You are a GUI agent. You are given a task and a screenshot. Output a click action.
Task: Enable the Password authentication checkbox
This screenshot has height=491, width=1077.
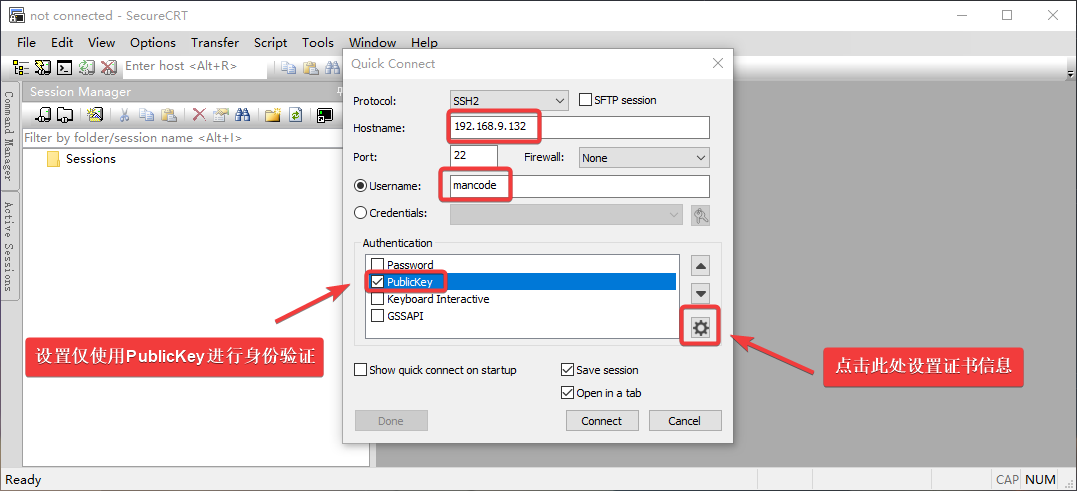pyautogui.click(x=377, y=265)
